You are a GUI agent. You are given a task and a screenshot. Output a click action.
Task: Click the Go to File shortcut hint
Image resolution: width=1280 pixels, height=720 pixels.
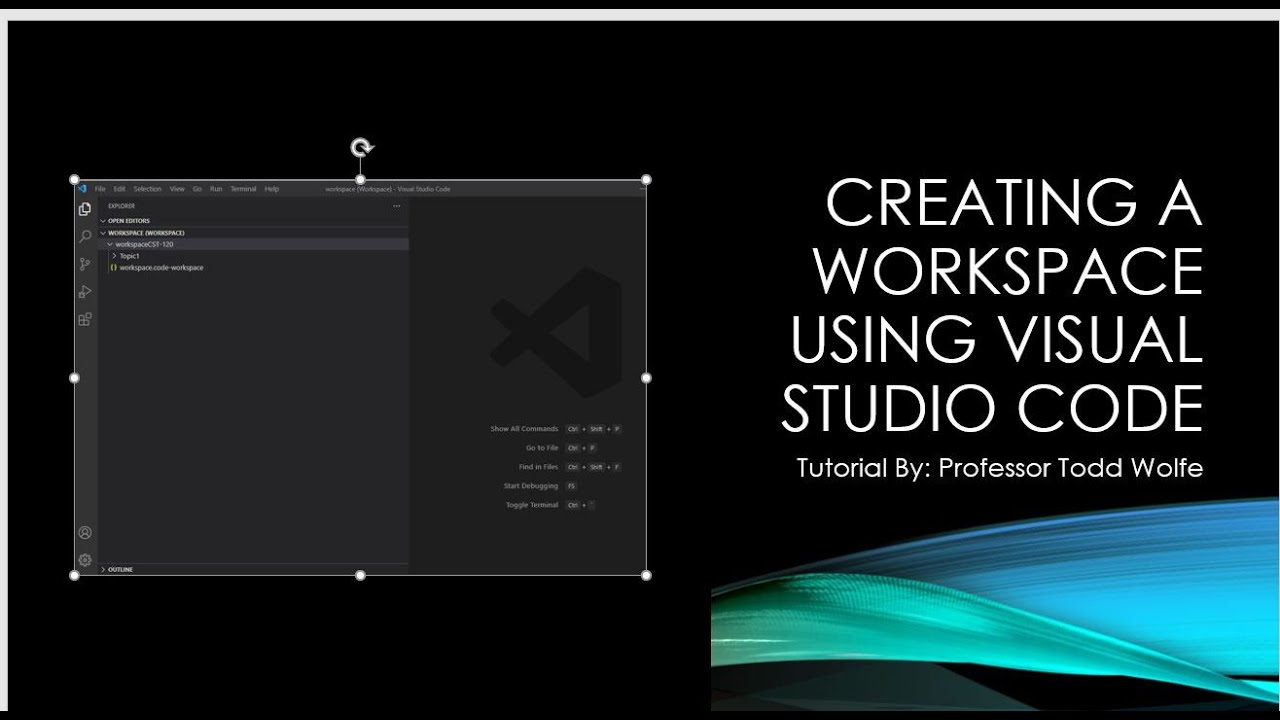click(560, 448)
